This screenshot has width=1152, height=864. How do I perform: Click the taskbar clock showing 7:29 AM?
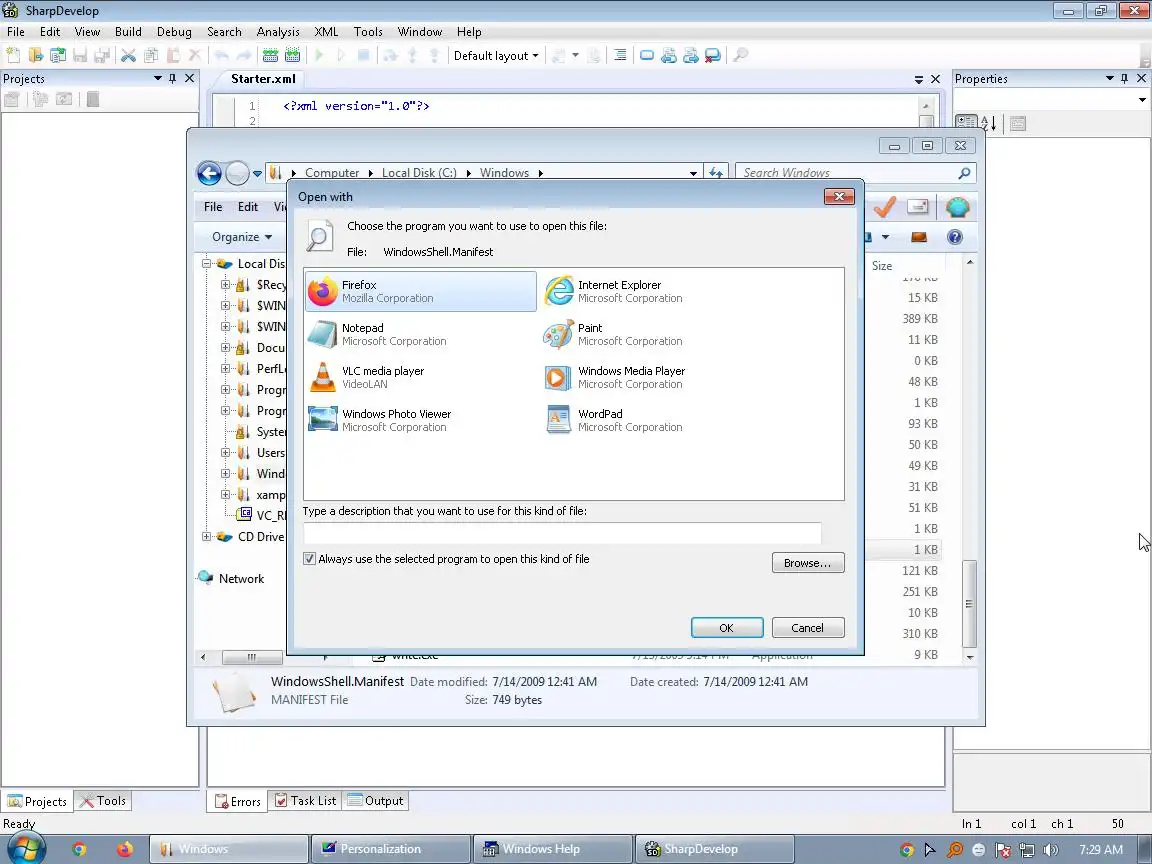coord(1101,849)
